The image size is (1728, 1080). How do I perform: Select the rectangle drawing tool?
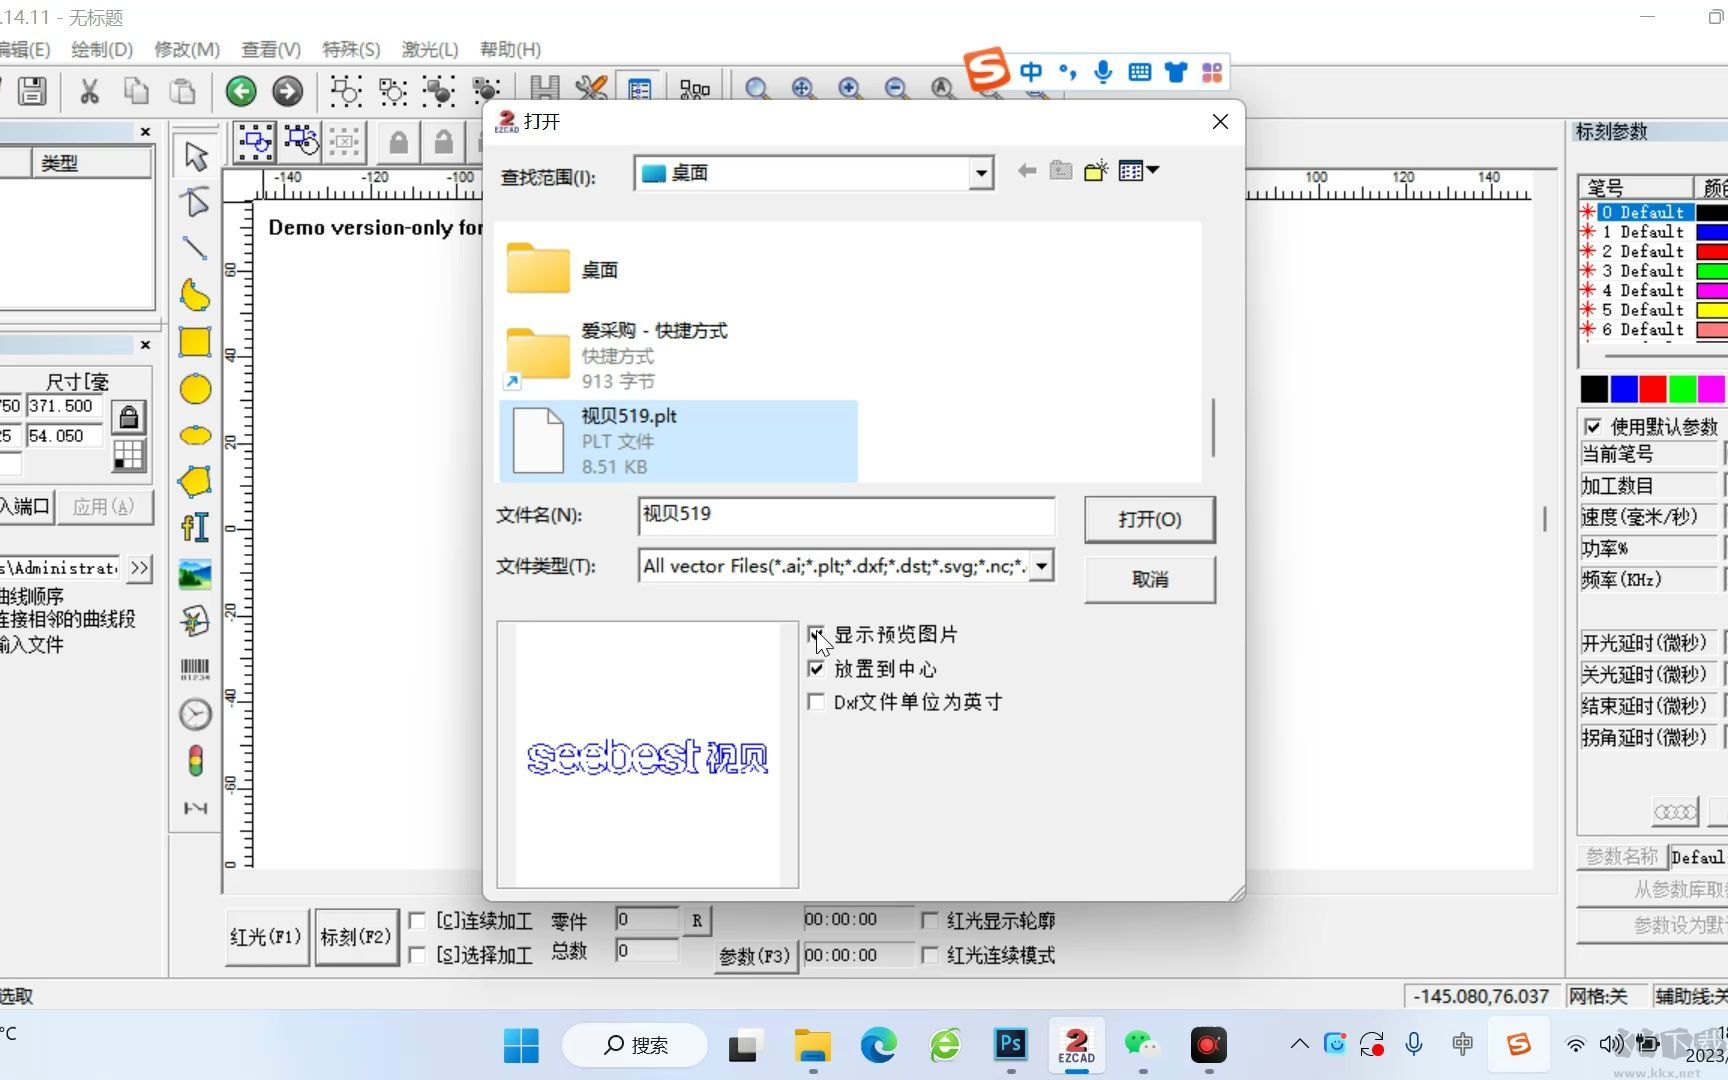(195, 341)
